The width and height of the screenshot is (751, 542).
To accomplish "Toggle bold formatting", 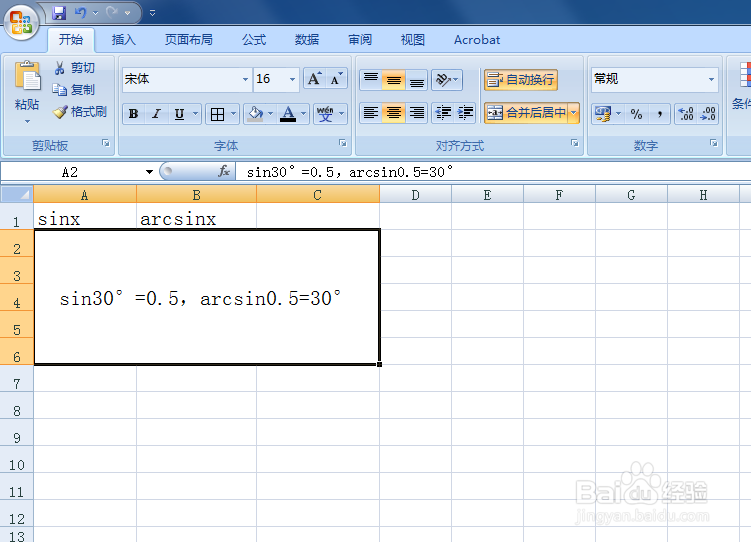I will coord(133,114).
